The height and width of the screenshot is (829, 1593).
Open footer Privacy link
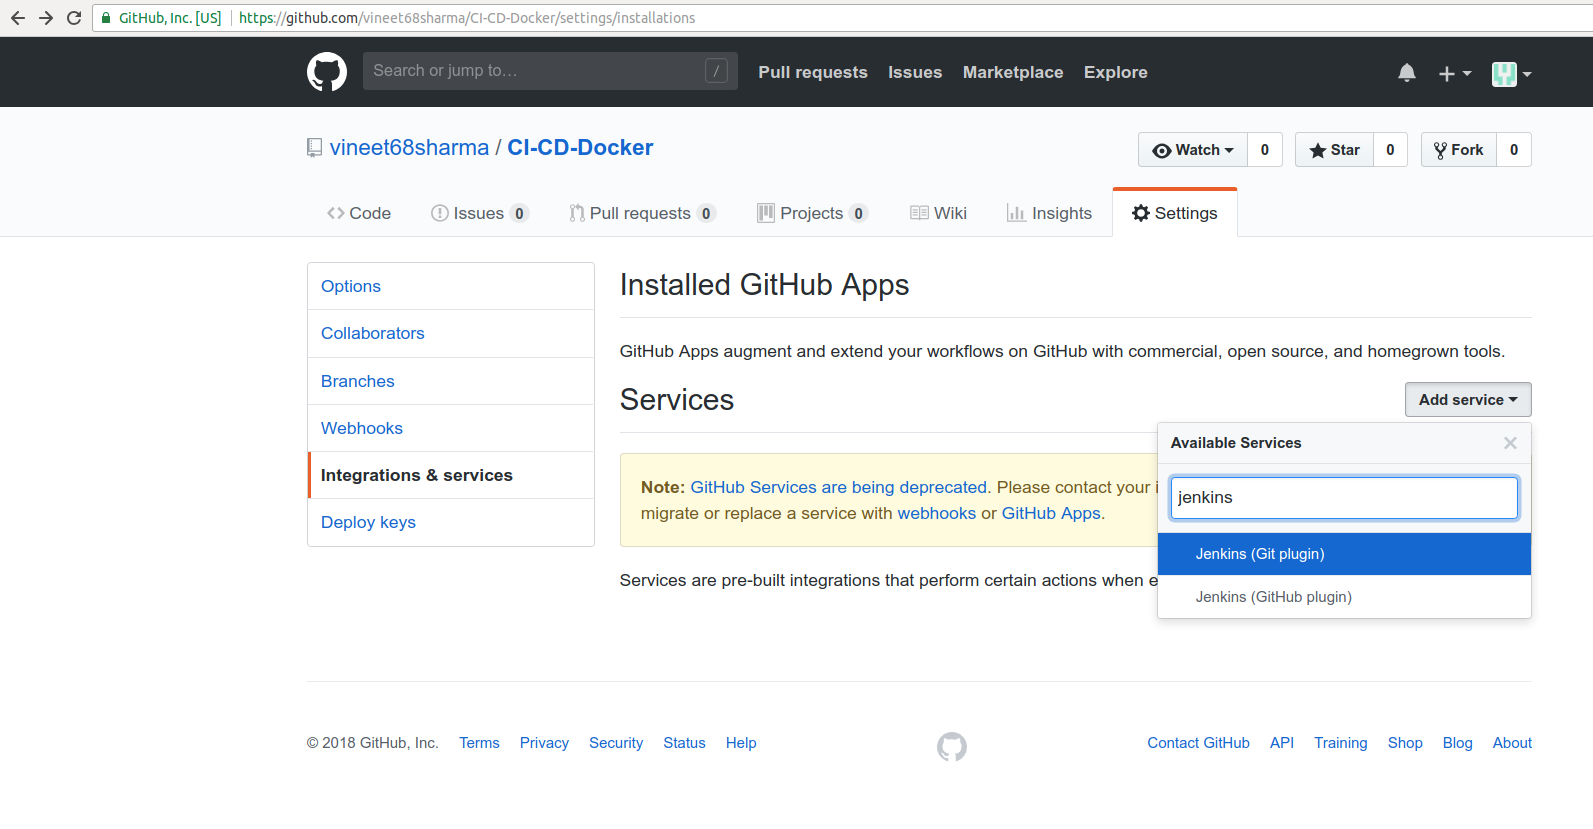[544, 743]
